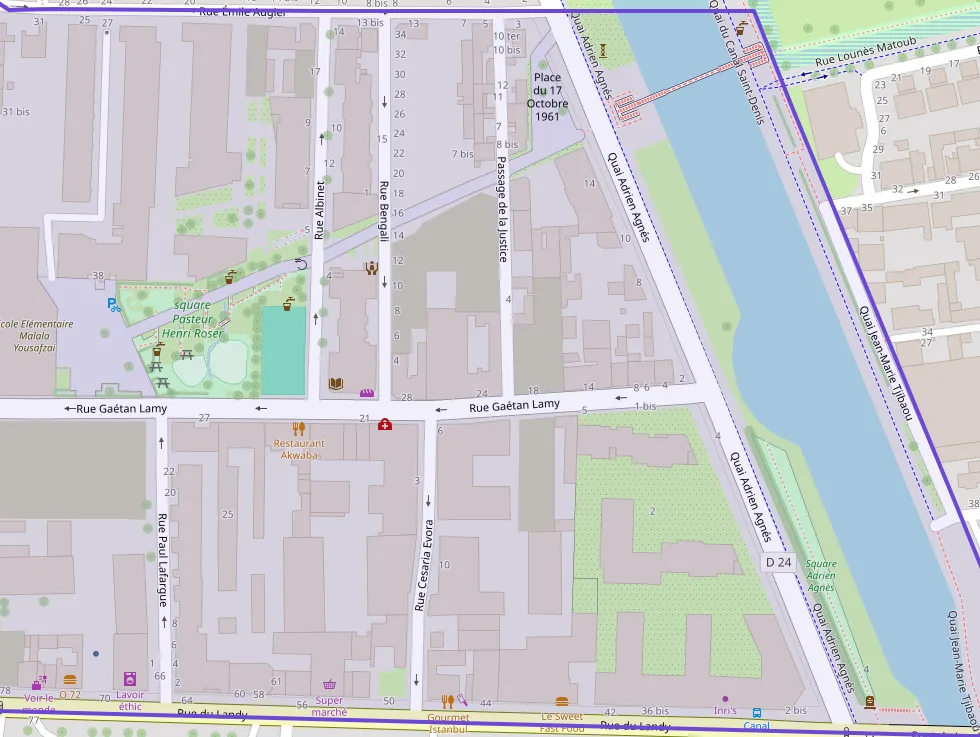The width and height of the screenshot is (980, 737).
Task: Click the Restaurant Akwaba fork-and-knife icon
Action: click(x=298, y=429)
